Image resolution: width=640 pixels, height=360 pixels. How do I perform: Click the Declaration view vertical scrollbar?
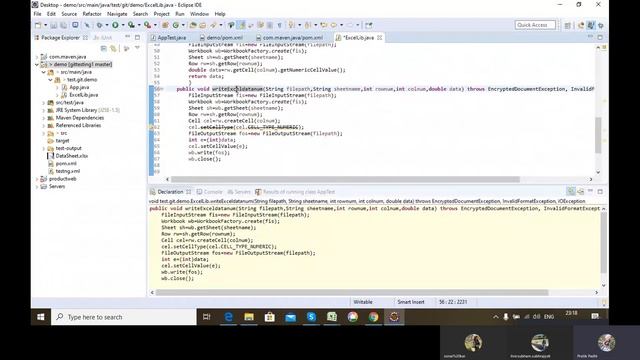coord(603,242)
